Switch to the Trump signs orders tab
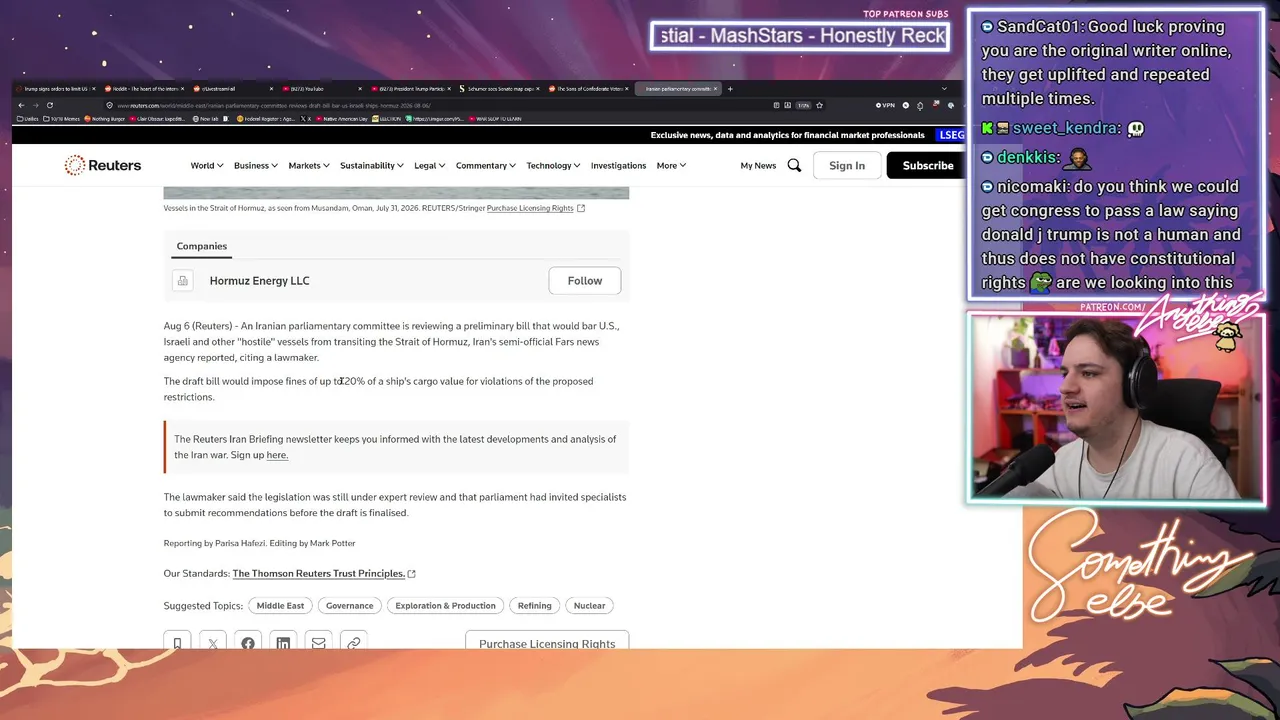Image resolution: width=1280 pixels, height=720 pixels. coord(54,89)
